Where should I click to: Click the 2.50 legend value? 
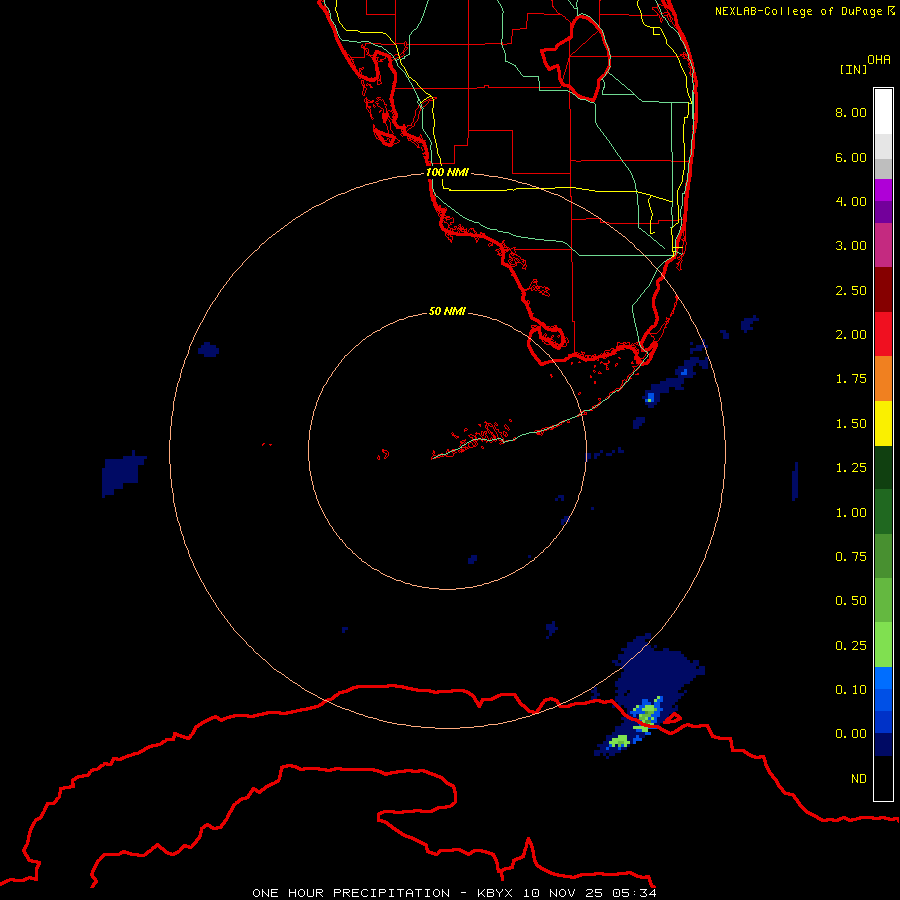pos(851,290)
